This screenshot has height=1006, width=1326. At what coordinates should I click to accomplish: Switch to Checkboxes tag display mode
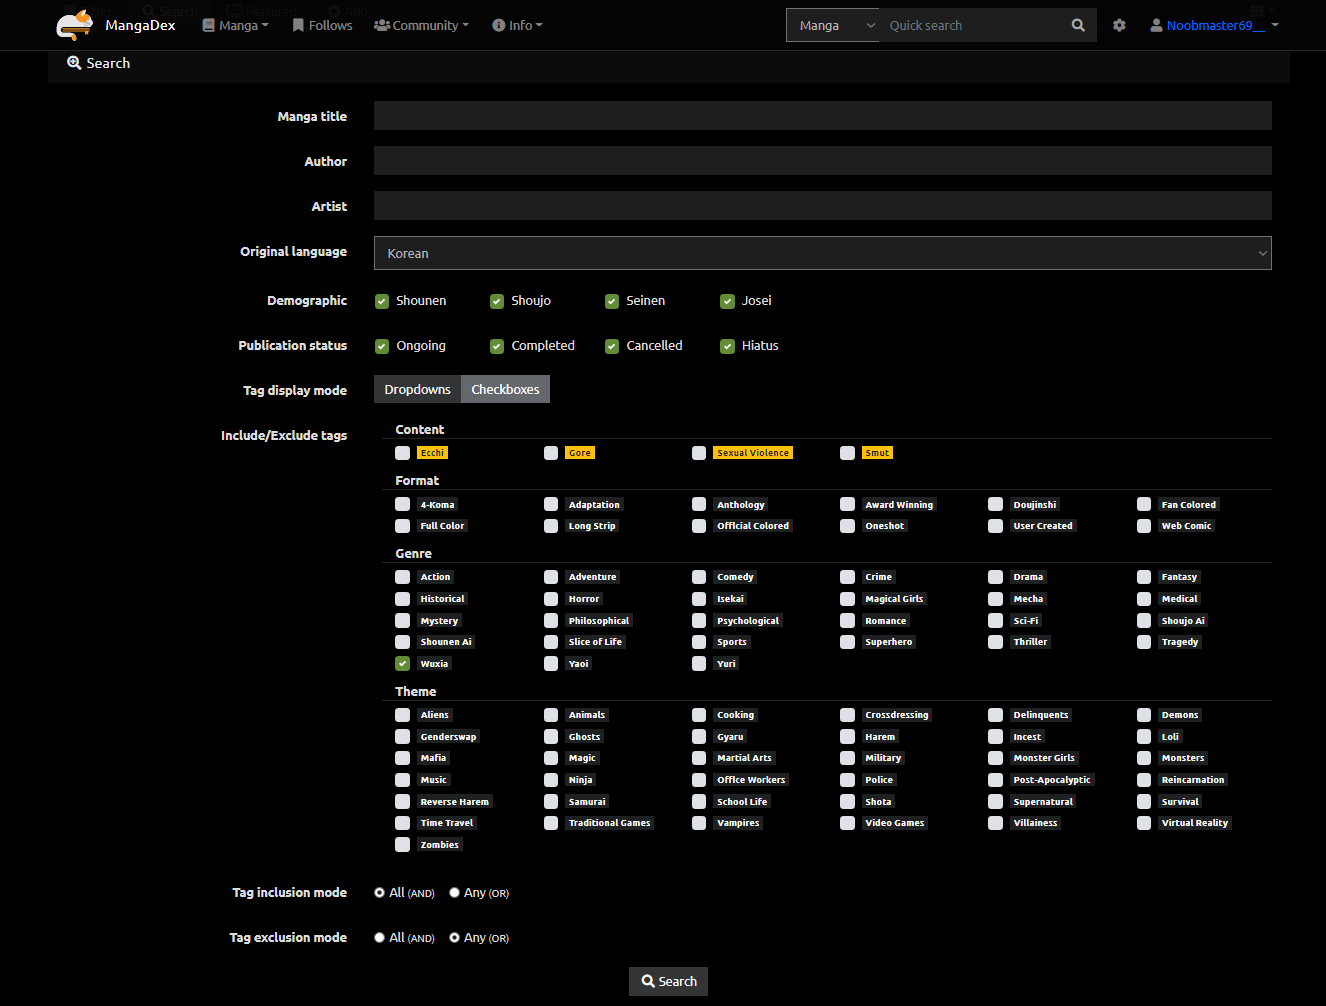click(x=505, y=389)
